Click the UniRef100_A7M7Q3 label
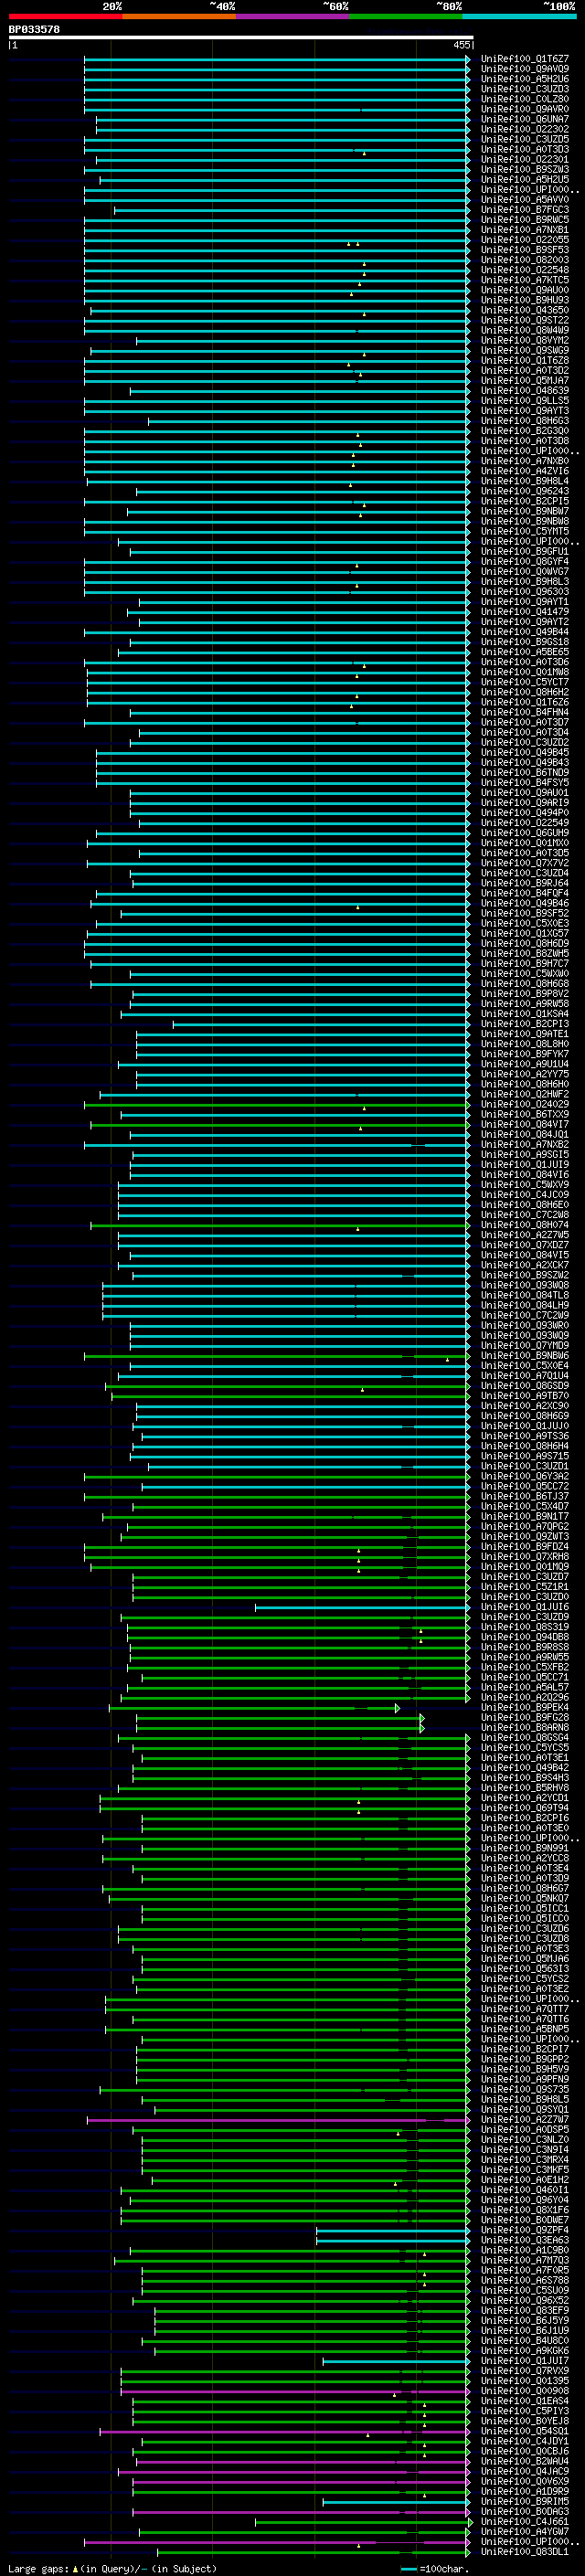This screenshot has width=585, height=2576. coord(525,2260)
